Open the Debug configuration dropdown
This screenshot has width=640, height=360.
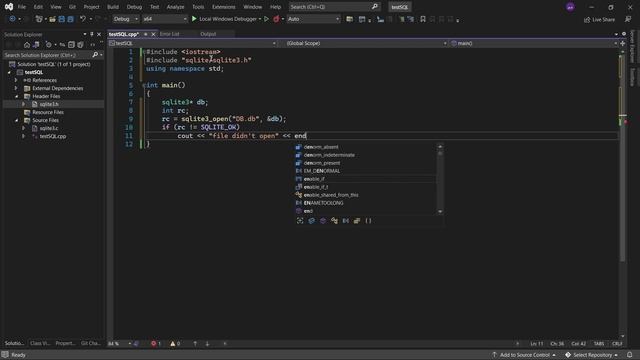[x=125, y=19]
